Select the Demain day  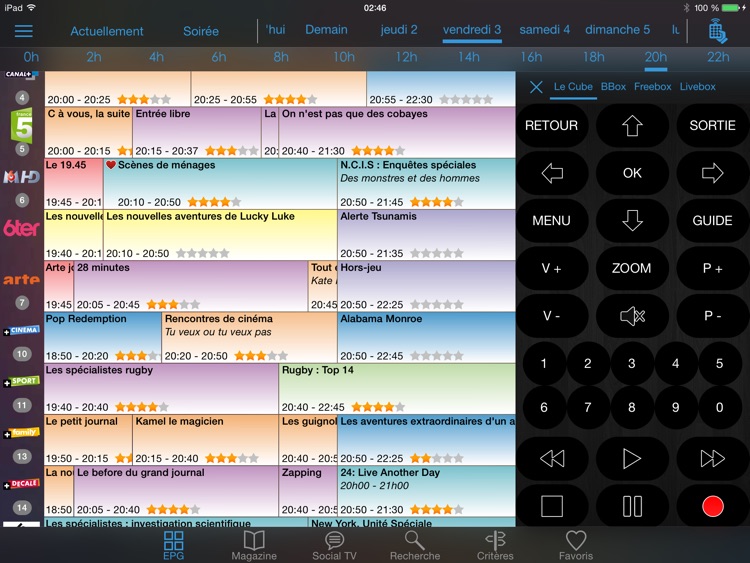(x=327, y=30)
